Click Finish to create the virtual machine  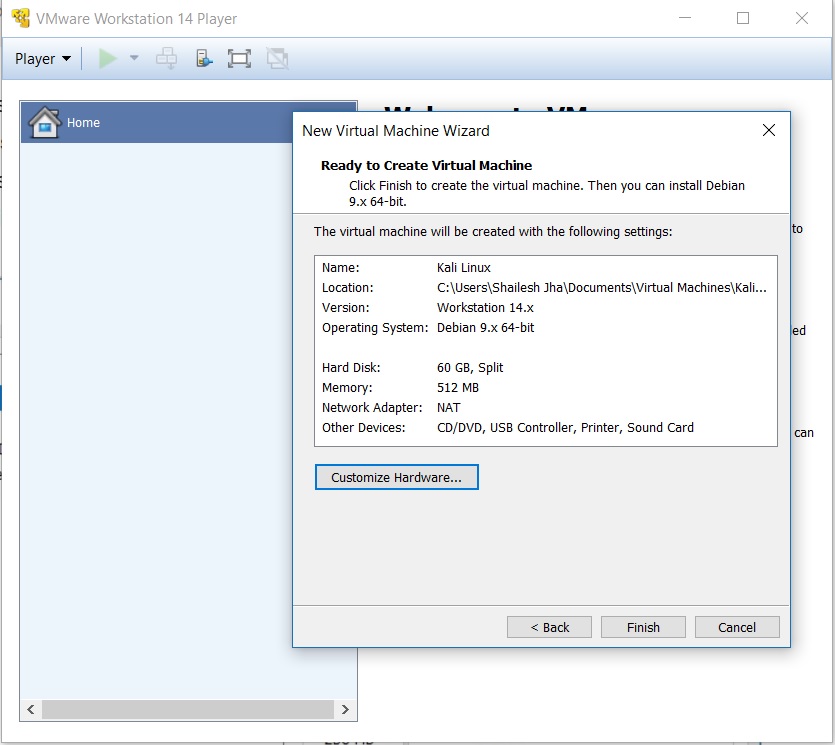[x=643, y=627]
